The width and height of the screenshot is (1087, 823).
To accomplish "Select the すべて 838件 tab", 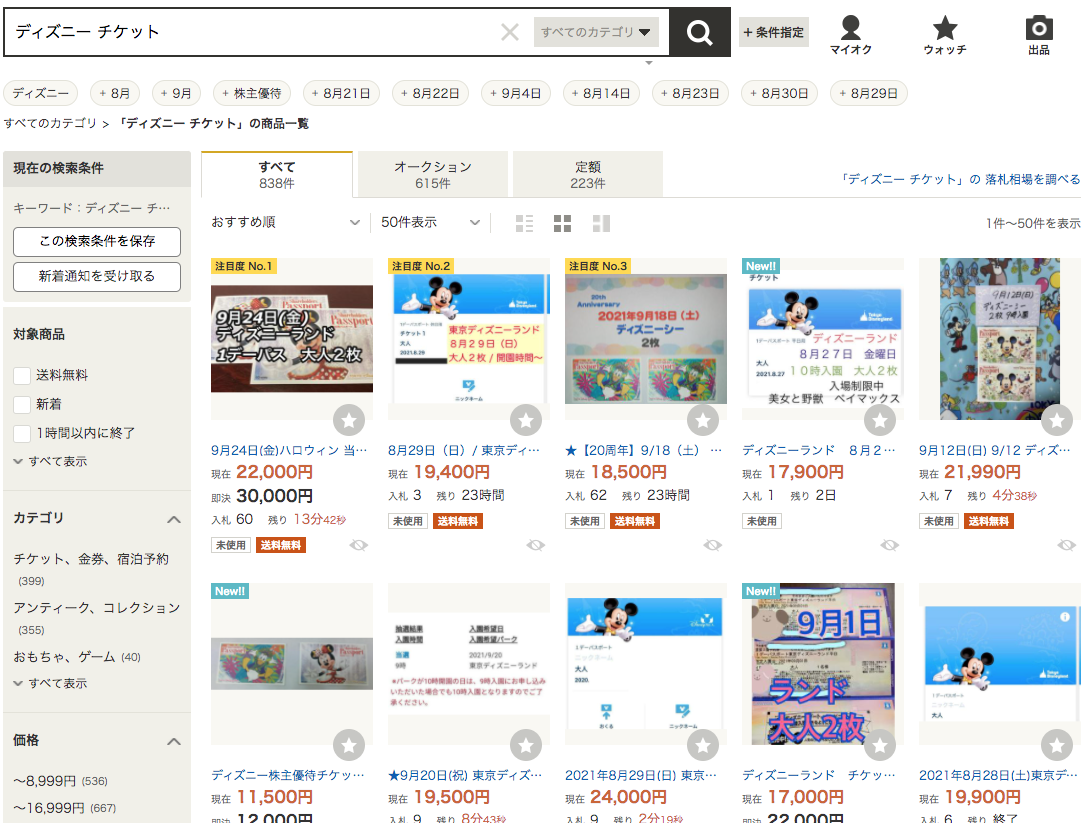I will 277,175.
